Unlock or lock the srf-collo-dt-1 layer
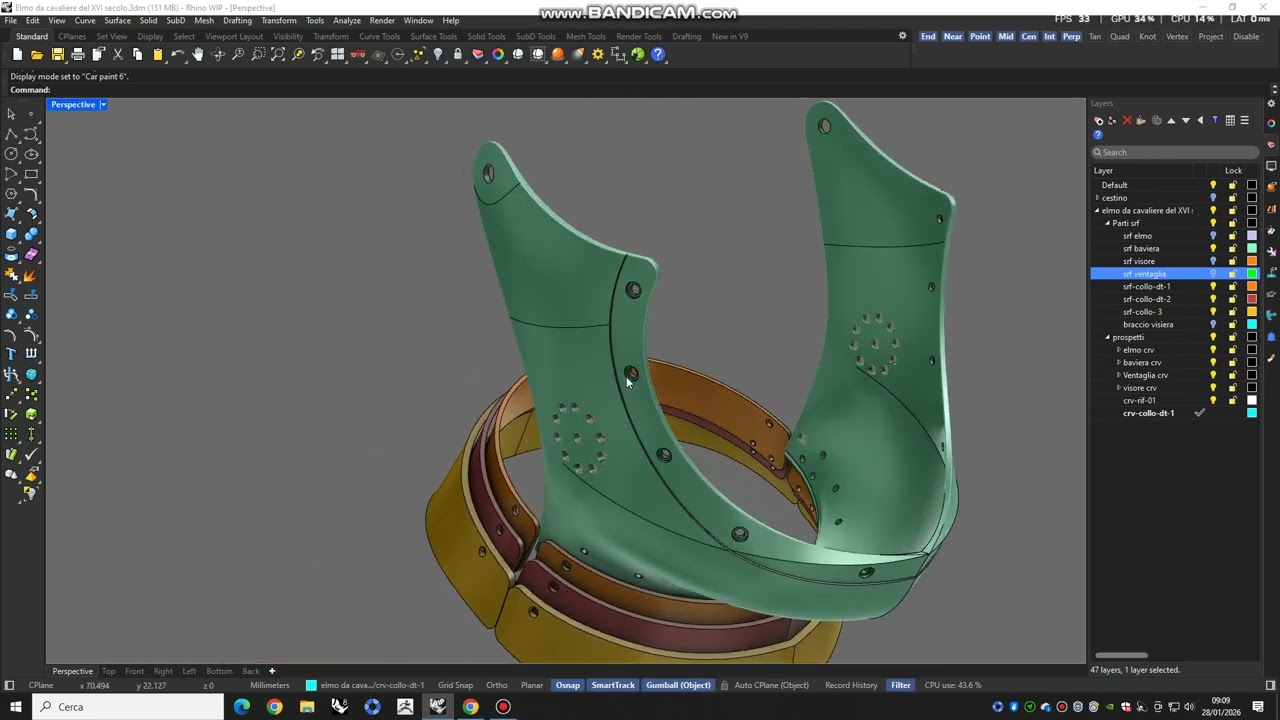This screenshot has height=720, width=1280. pyautogui.click(x=1232, y=287)
